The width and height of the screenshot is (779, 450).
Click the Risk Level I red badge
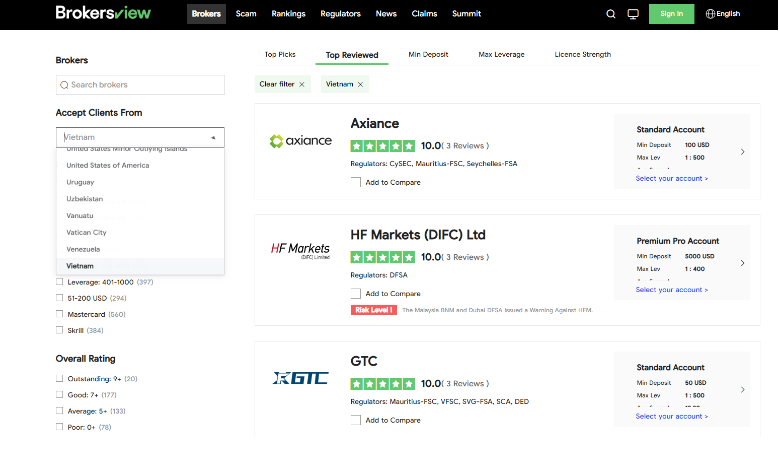pos(374,310)
